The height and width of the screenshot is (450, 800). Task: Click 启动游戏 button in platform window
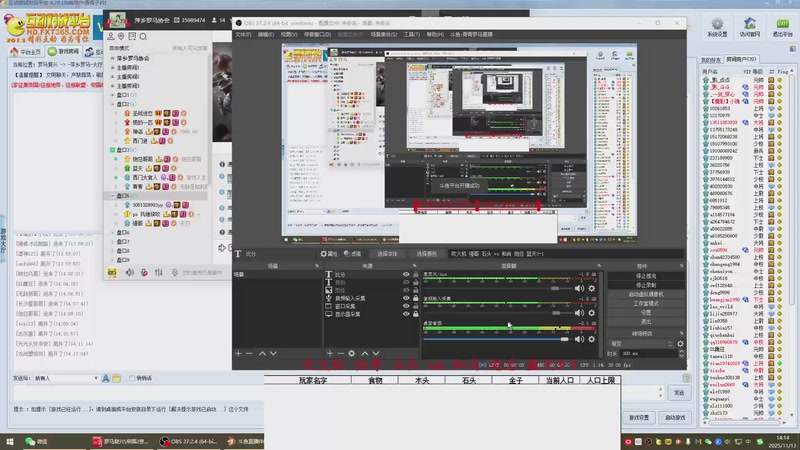(675, 417)
